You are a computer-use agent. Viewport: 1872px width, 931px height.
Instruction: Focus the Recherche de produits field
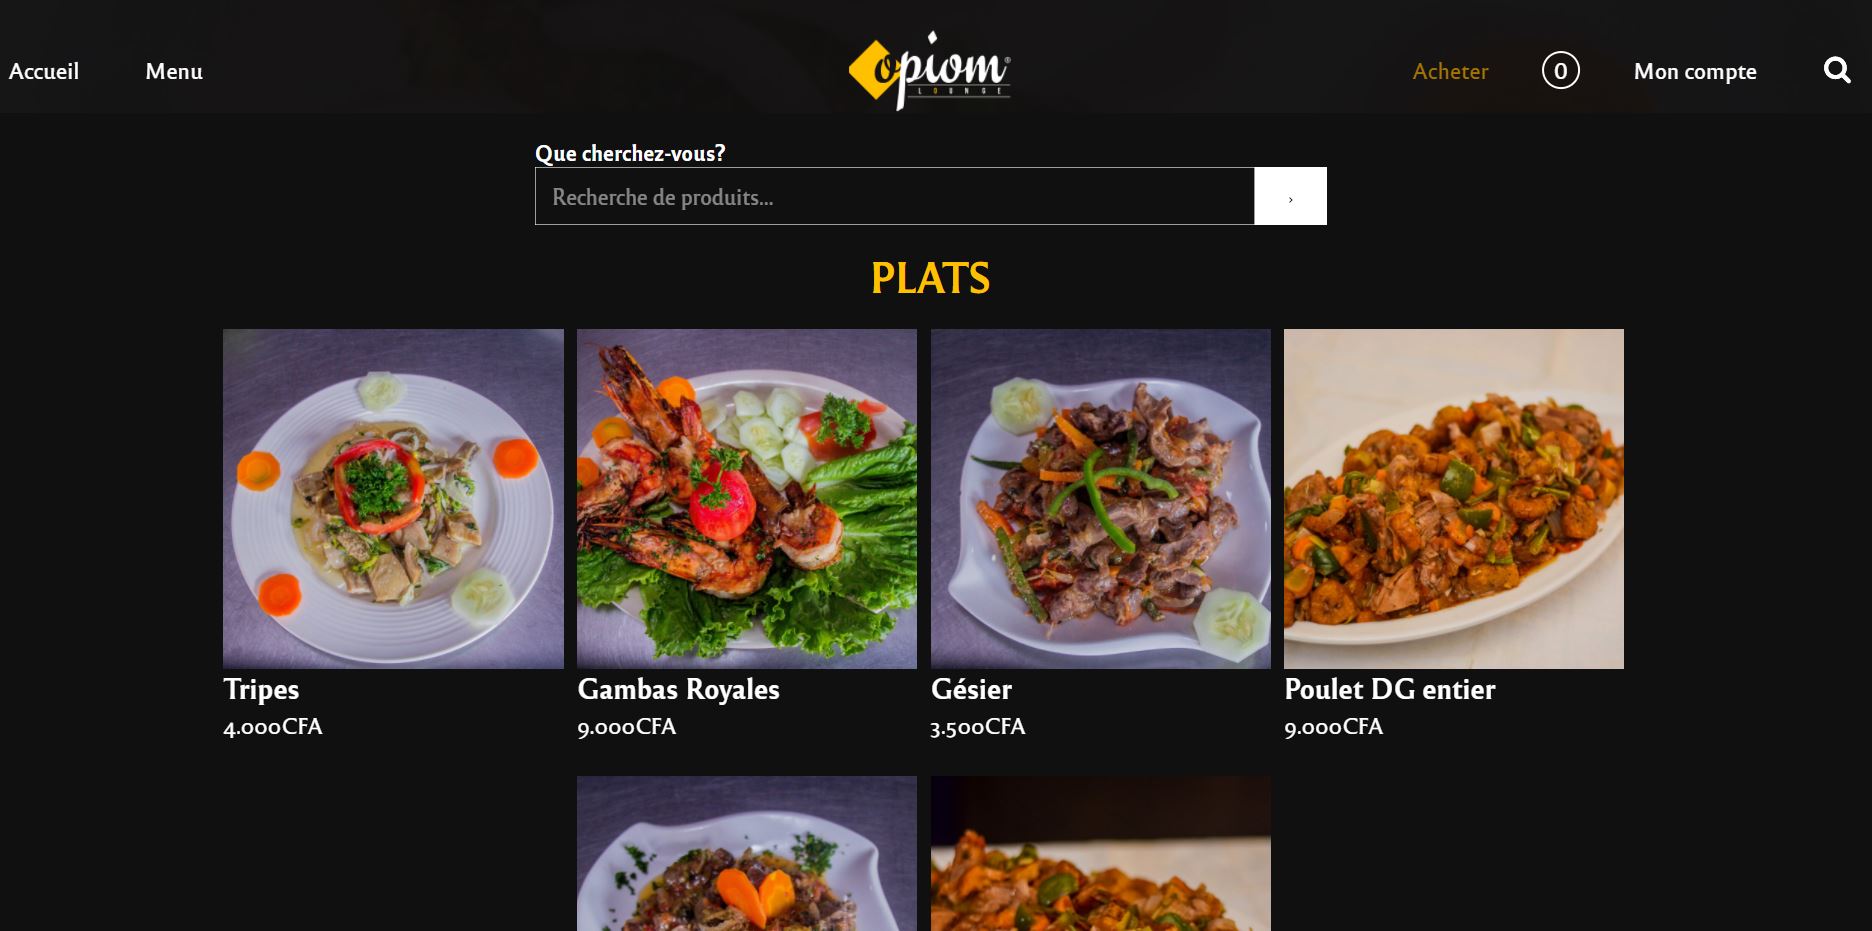895,196
